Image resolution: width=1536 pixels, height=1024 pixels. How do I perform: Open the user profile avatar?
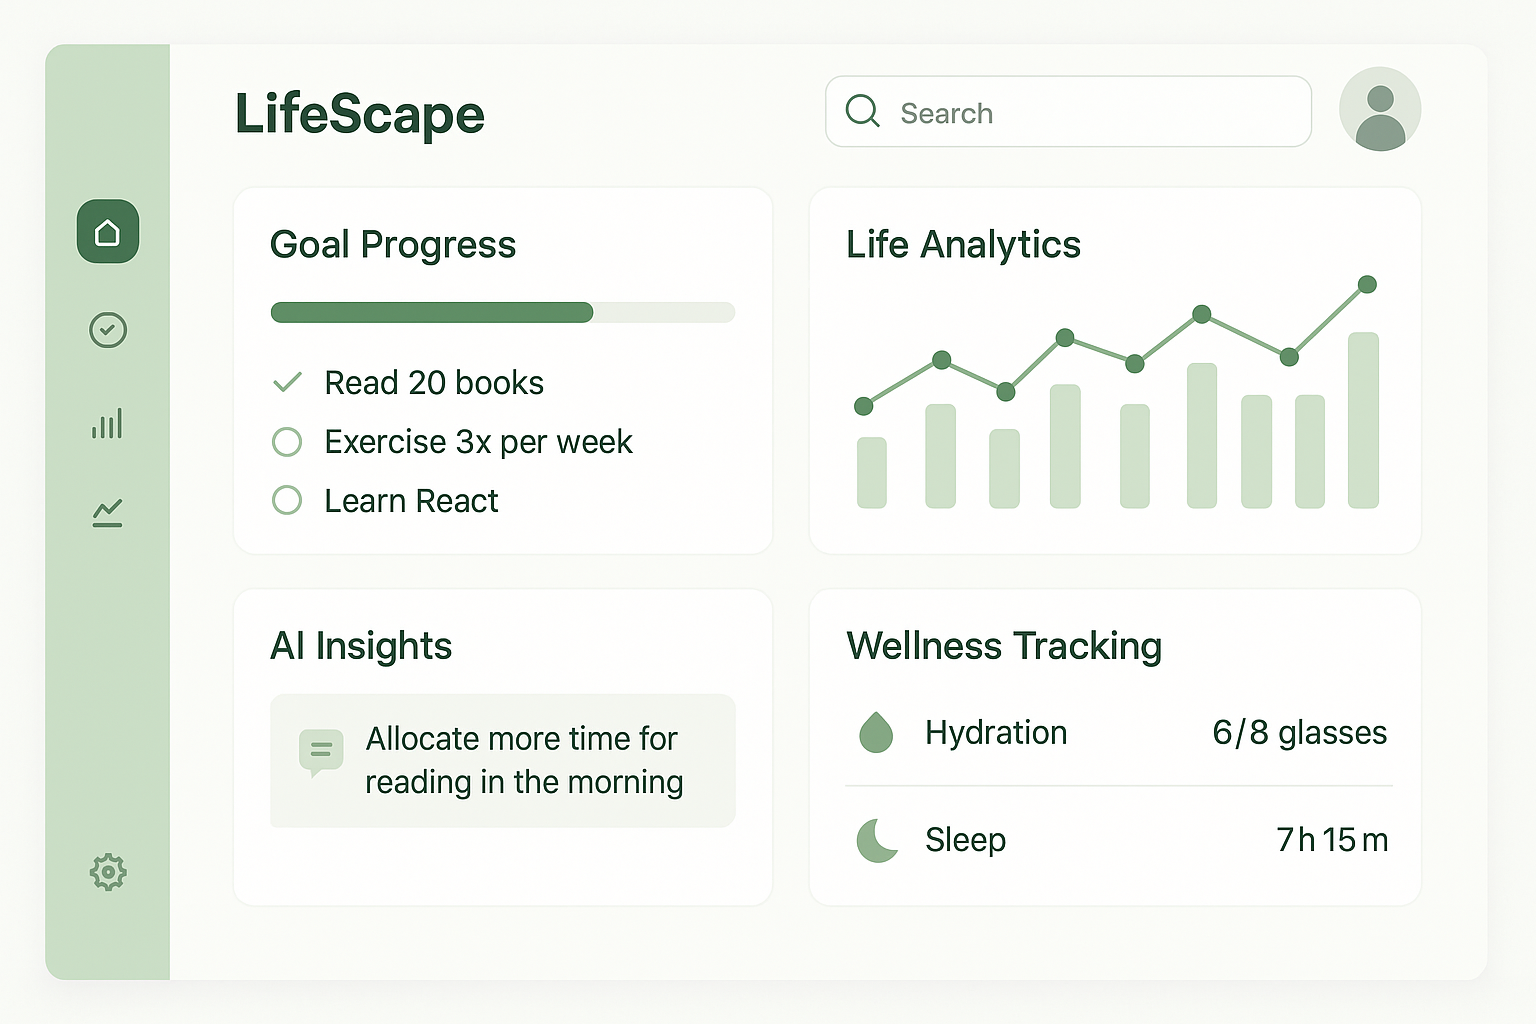(1380, 110)
